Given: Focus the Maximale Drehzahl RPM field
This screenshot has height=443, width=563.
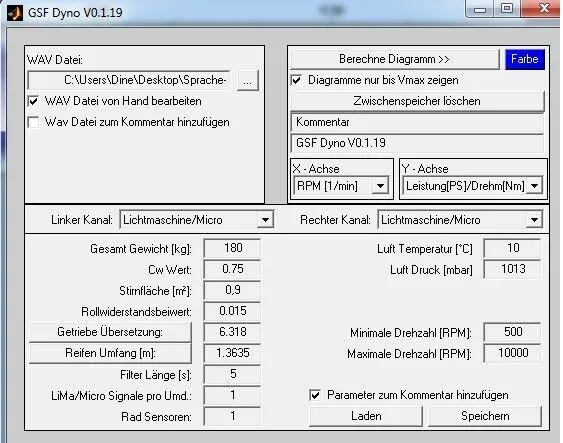Looking at the screenshot, I should pos(513,353).
